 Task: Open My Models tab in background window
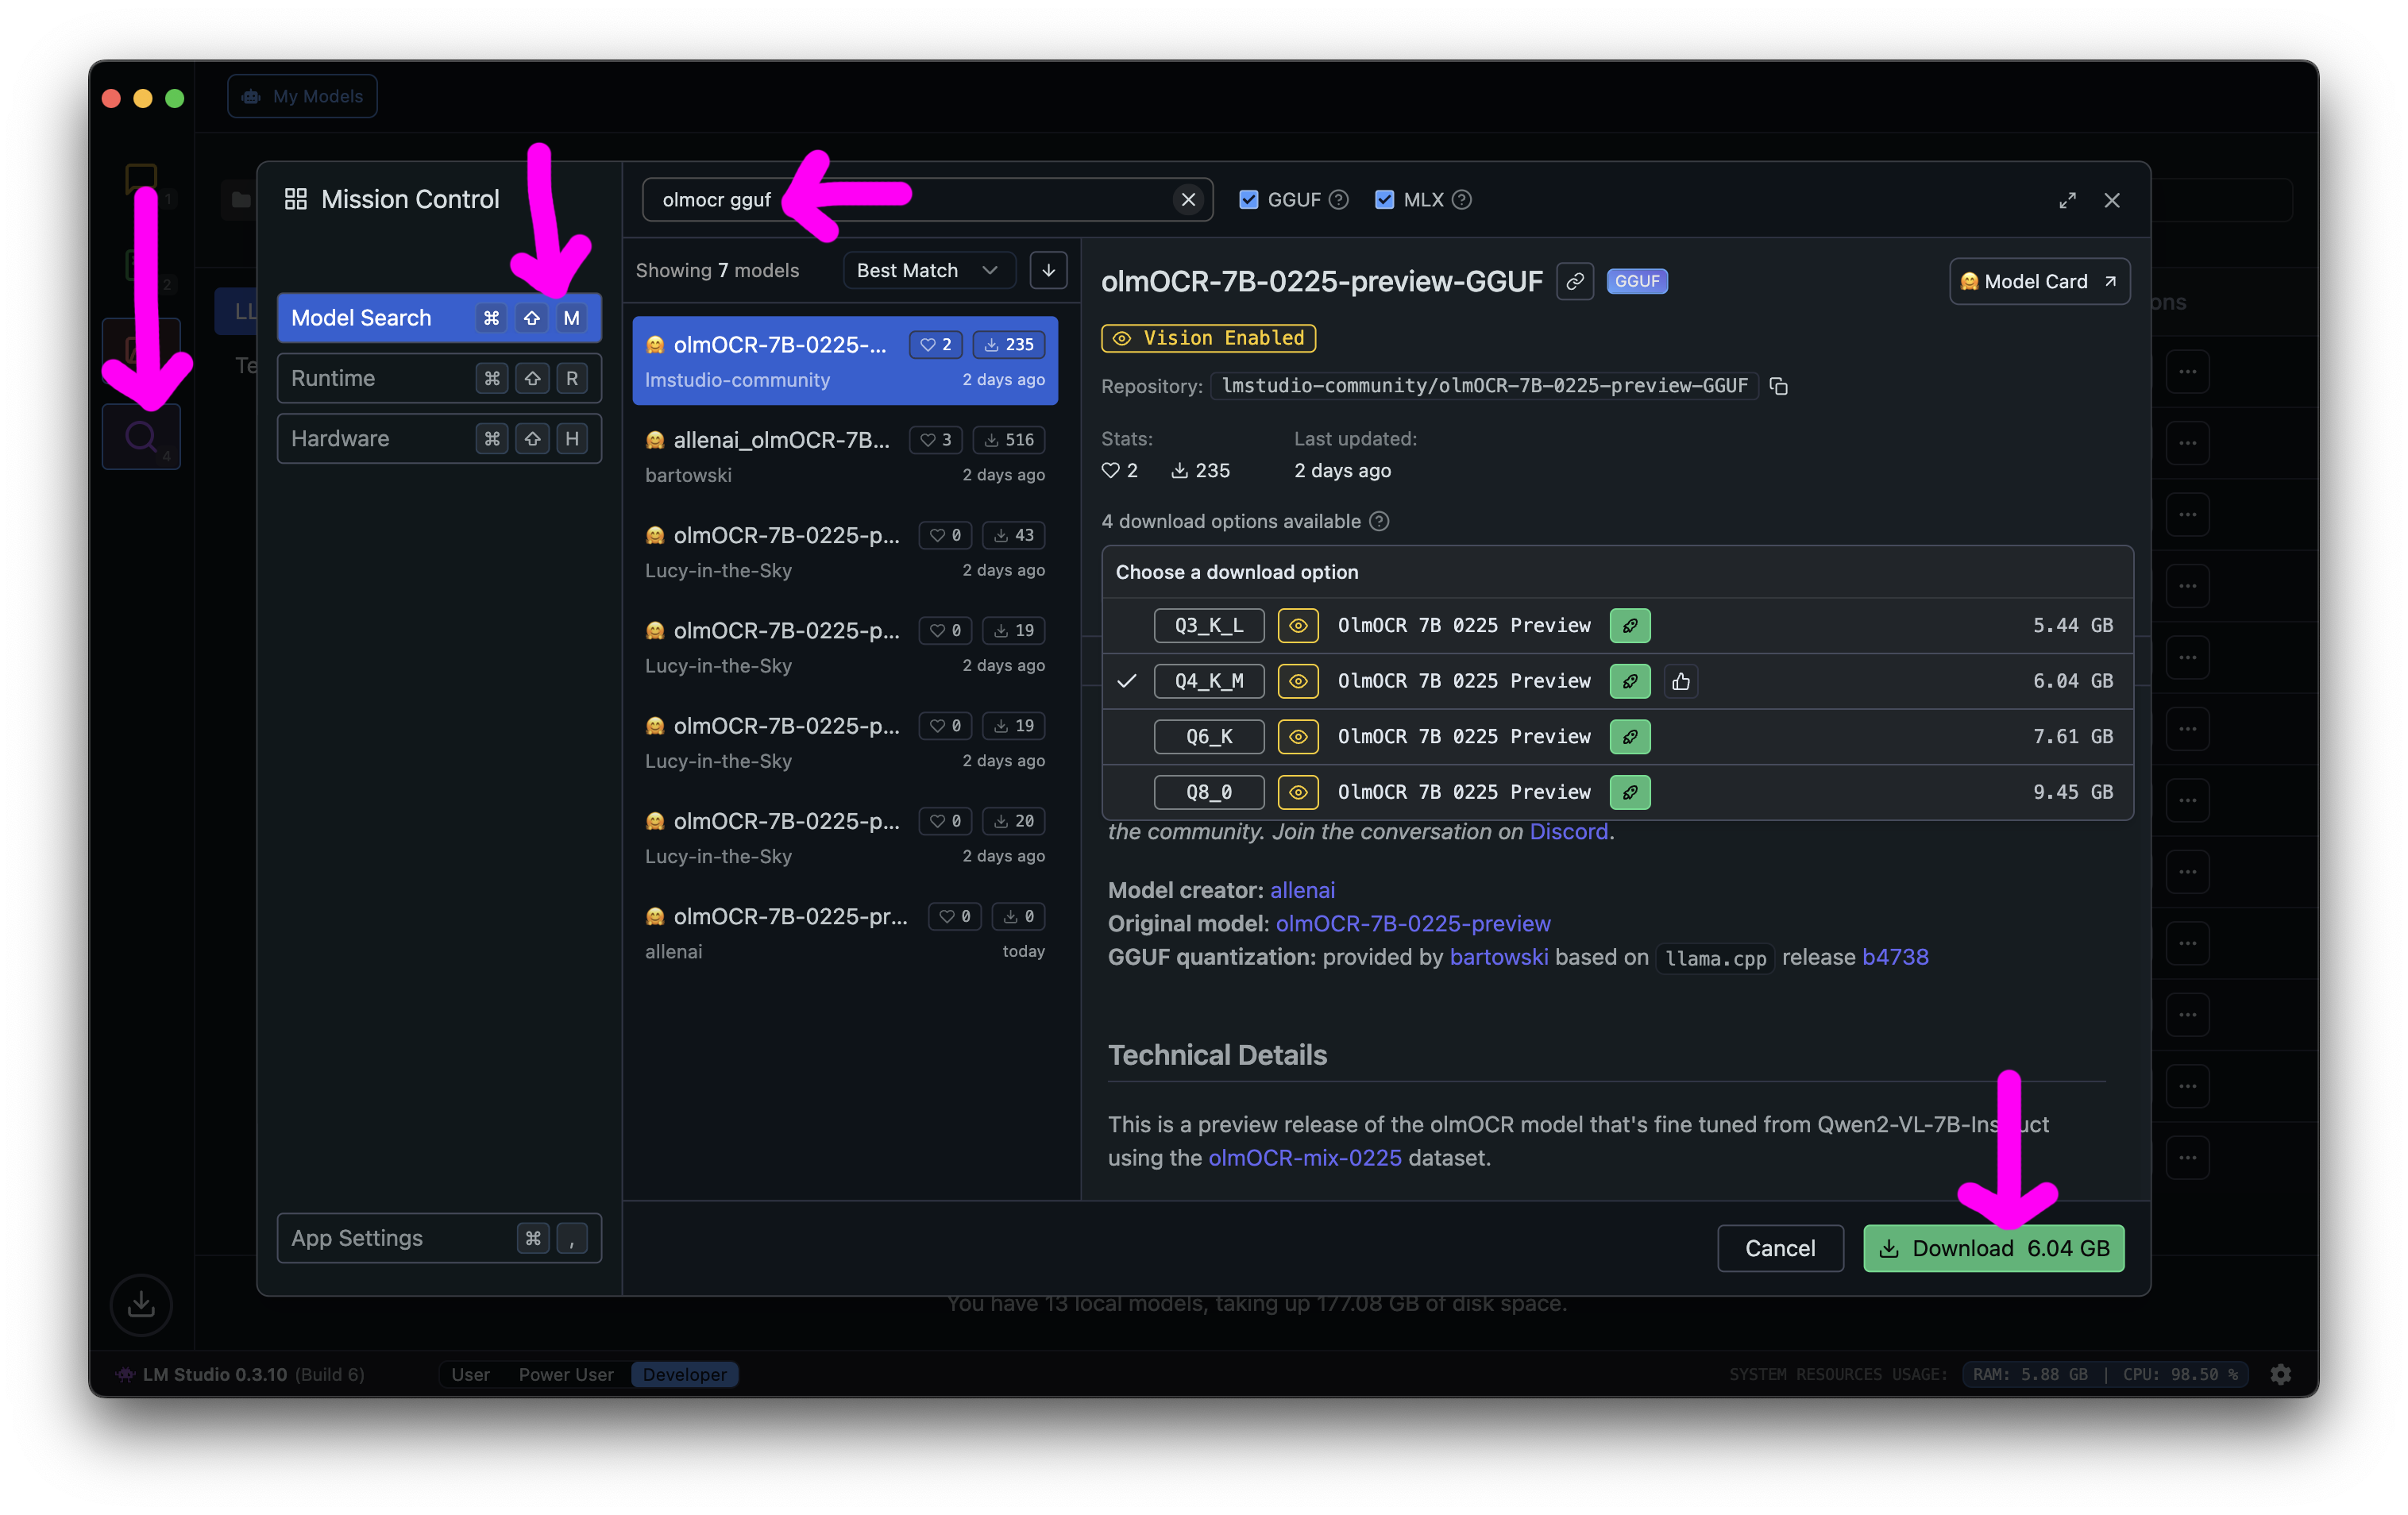tap(302, 96)
